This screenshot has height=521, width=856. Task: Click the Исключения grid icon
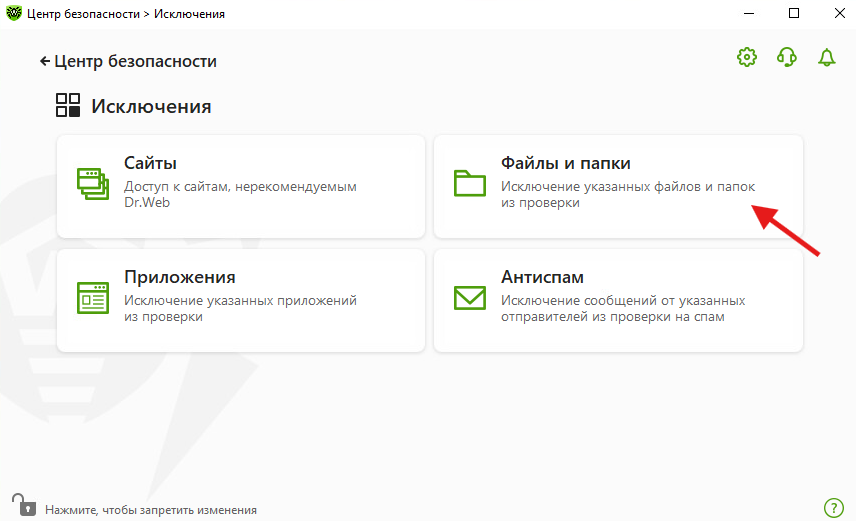click(x=68, y=105)
